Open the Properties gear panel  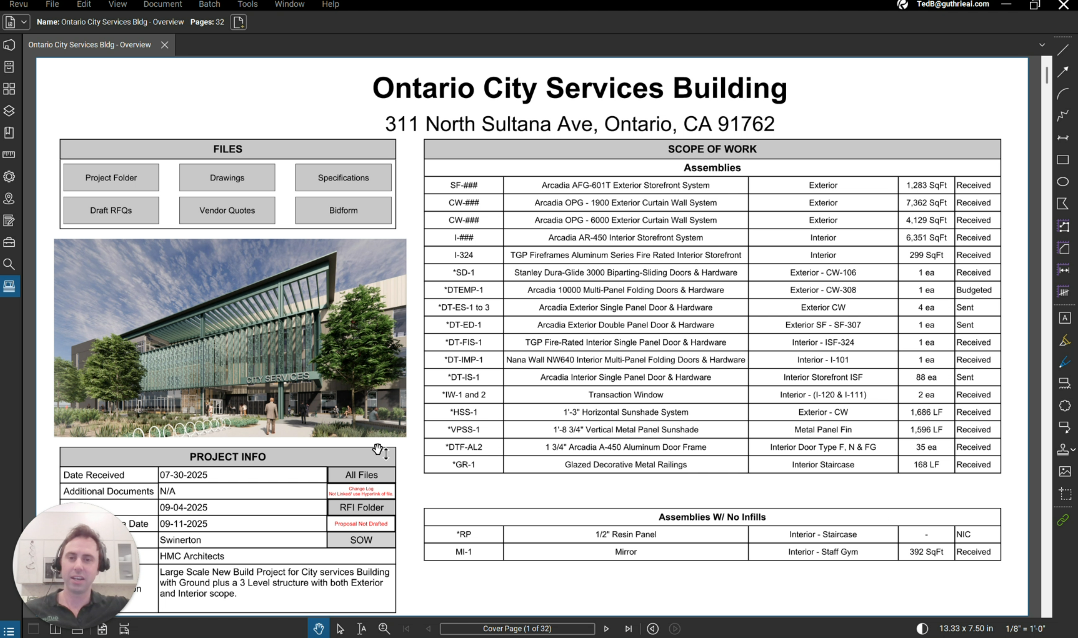[9, 177]
